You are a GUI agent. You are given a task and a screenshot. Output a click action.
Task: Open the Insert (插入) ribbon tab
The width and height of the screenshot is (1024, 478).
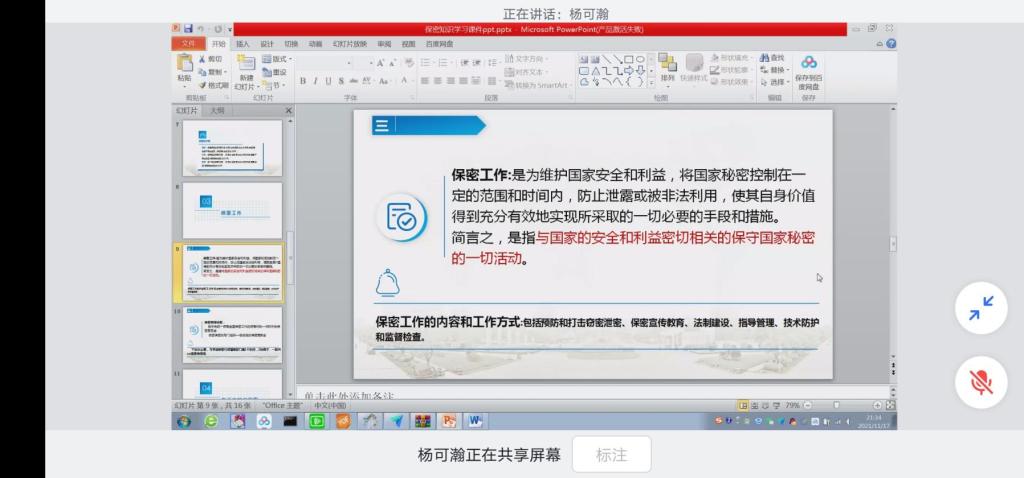243,44
